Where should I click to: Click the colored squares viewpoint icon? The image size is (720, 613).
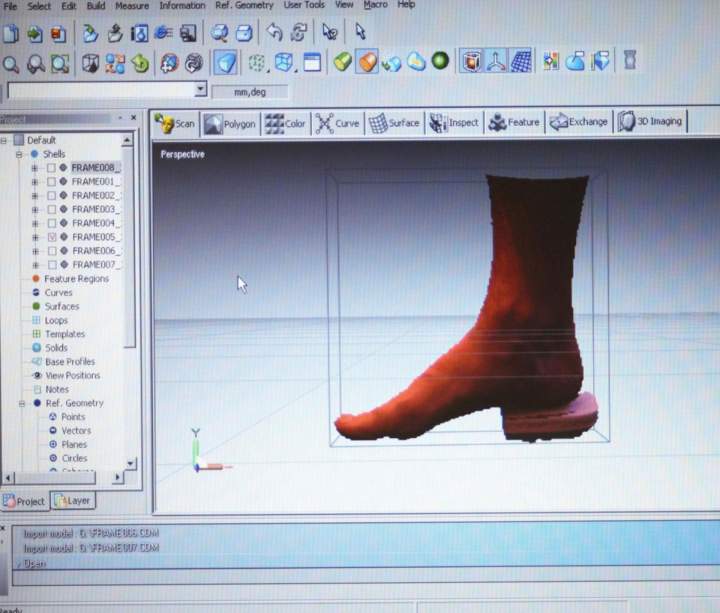coord(115,63)
